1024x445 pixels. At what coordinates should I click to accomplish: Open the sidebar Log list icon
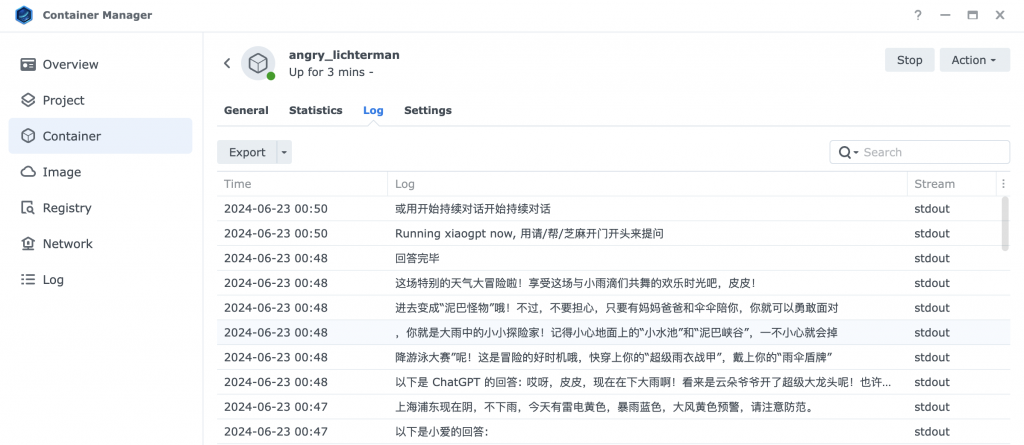coord(28,280)
